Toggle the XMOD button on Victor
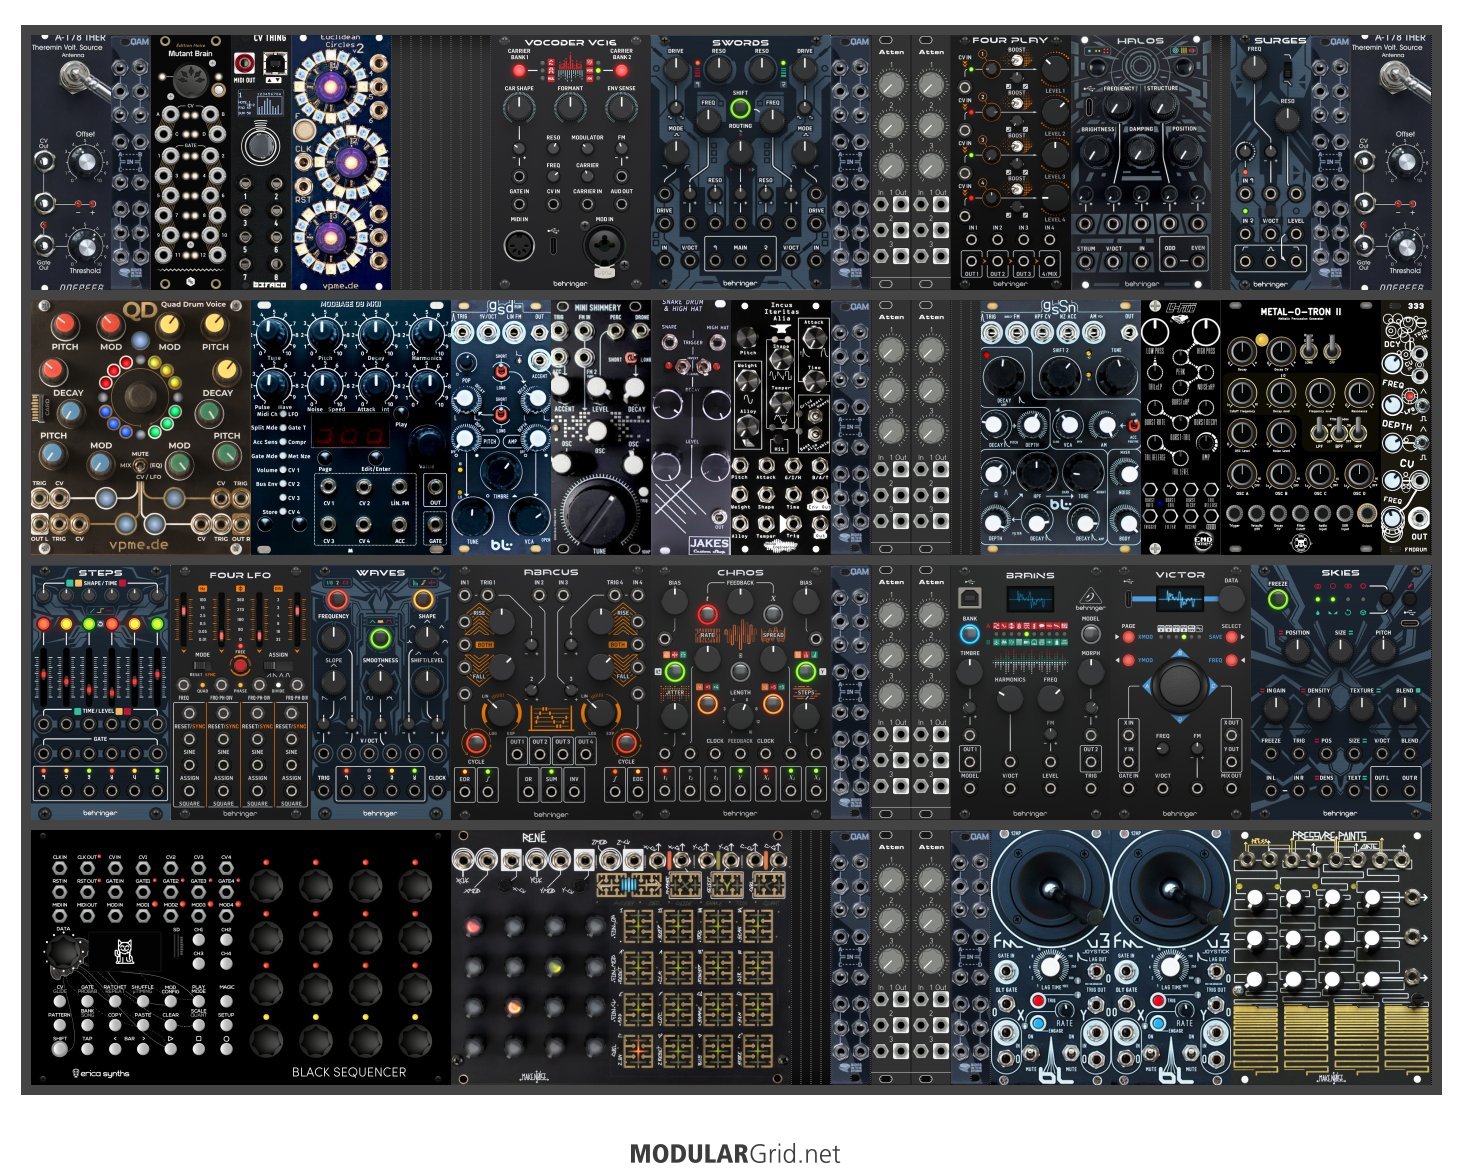This screenshot has width=1472, height=1175. (x=1129, y=637)
